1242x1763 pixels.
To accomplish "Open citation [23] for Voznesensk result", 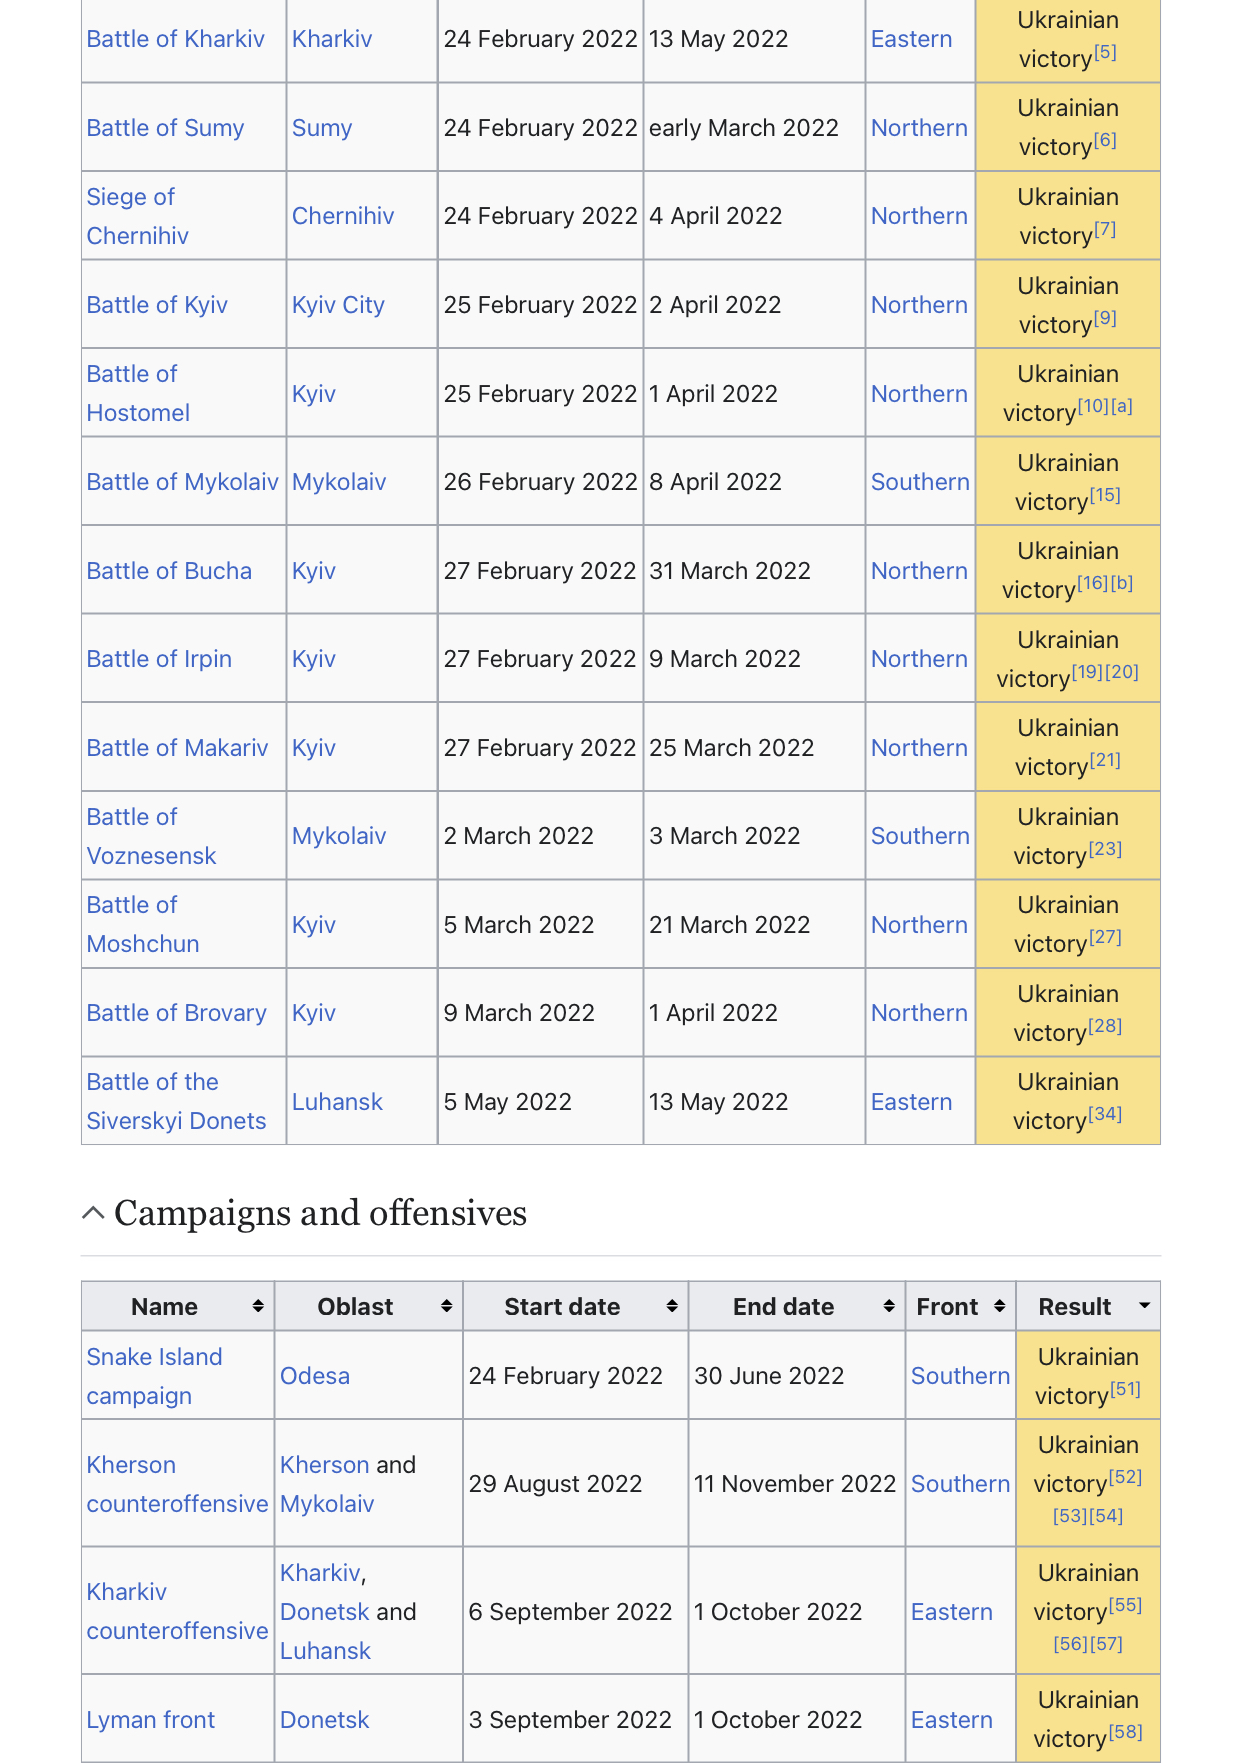I will [1105, 849].
